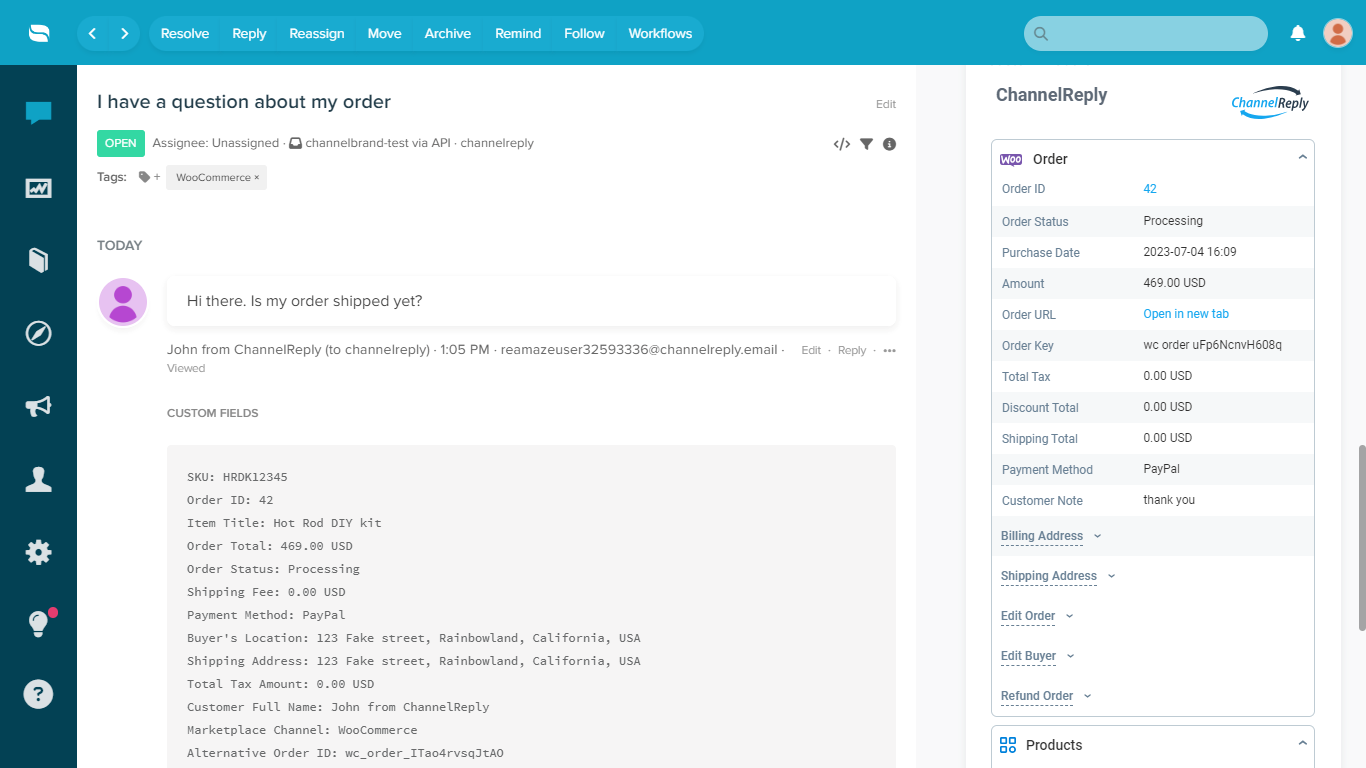
Task: Click the notifications bell icon
Action: click(1298, 33)
